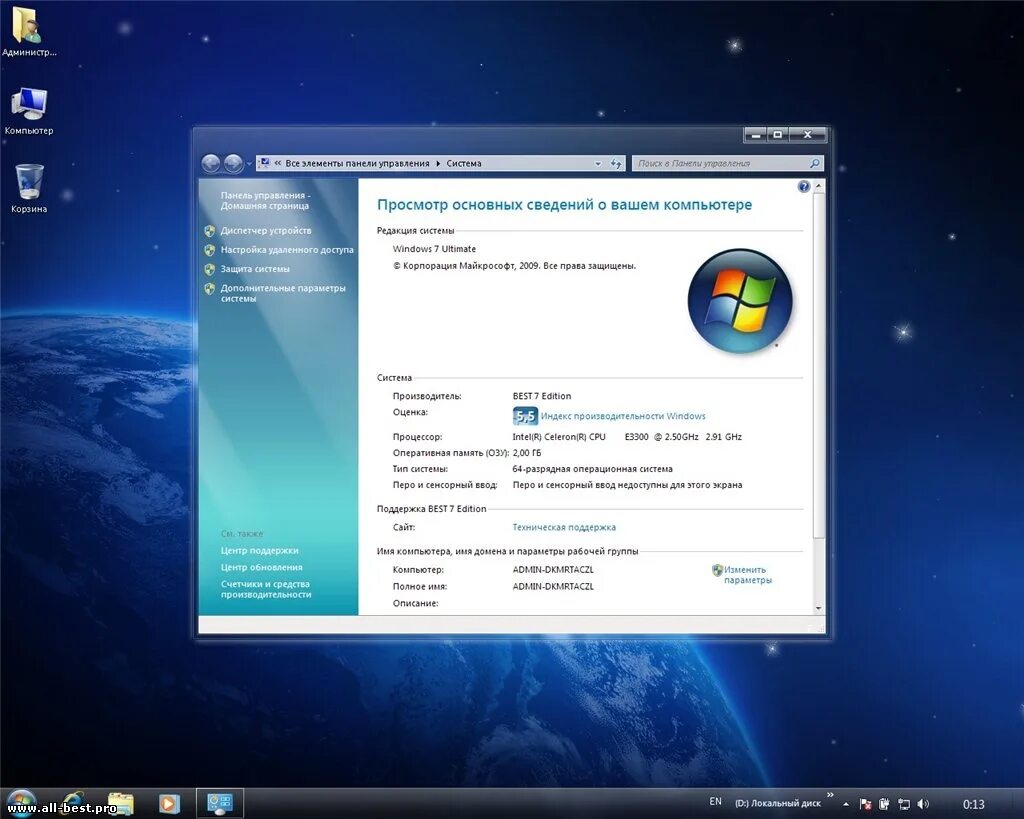This screenshot has height=819, width=1024.
Task: Expand hidden icons with the tray up arrow
Action: [x=845, y=803]
